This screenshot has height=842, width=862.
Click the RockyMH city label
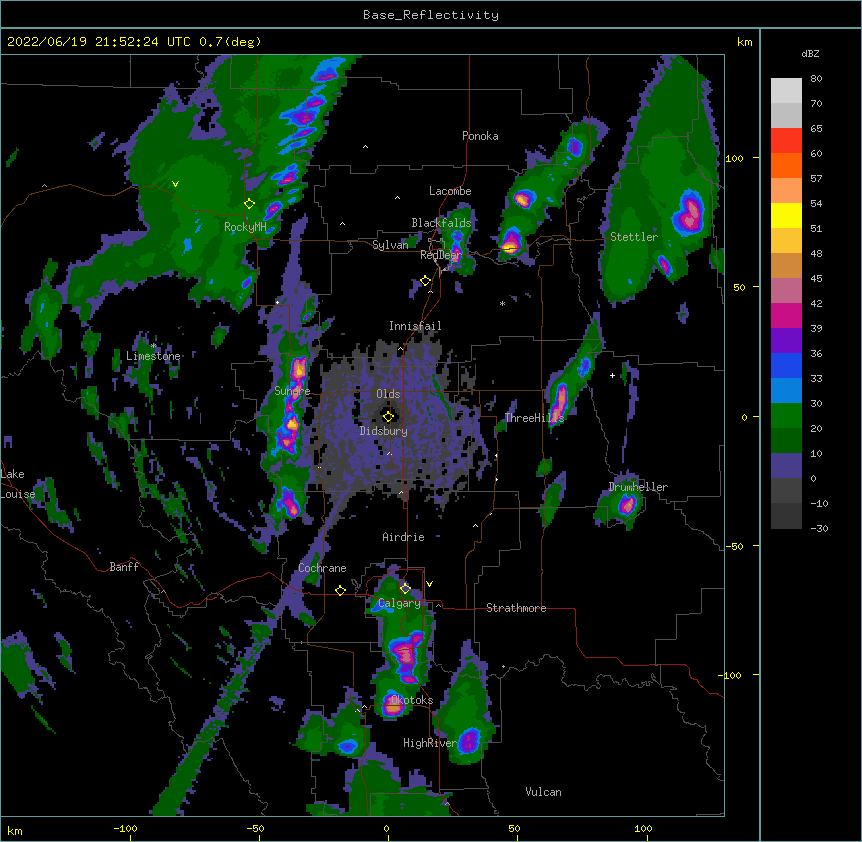click(x=245, y=227)
